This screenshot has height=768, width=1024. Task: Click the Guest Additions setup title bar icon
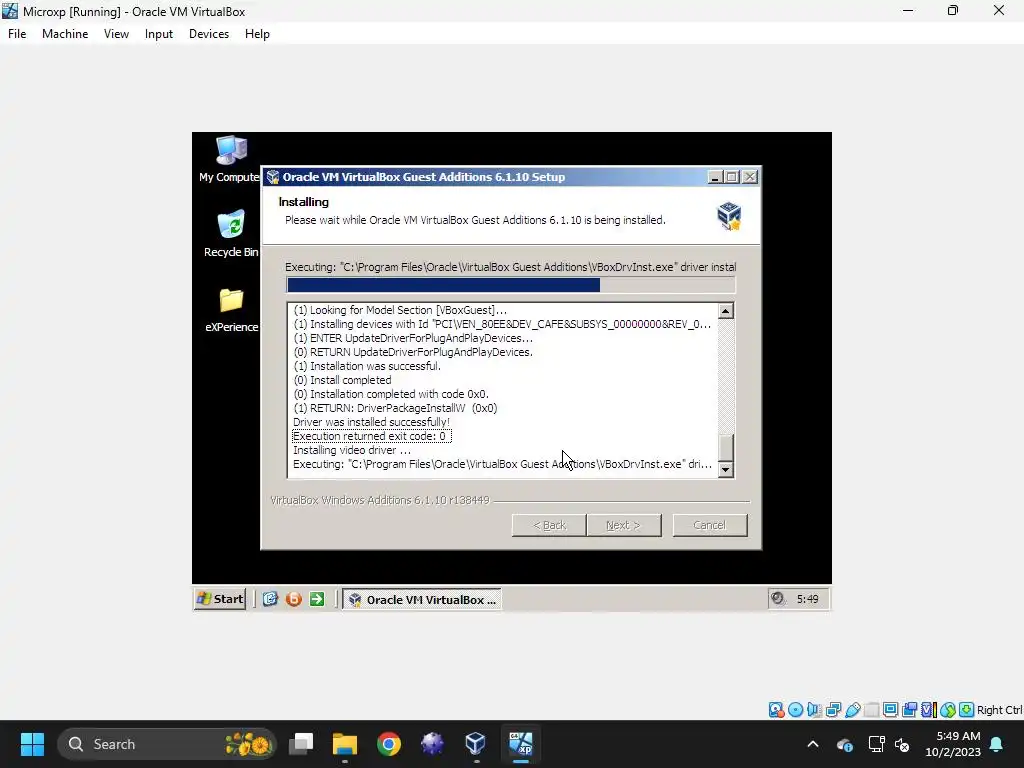(273, 177)
